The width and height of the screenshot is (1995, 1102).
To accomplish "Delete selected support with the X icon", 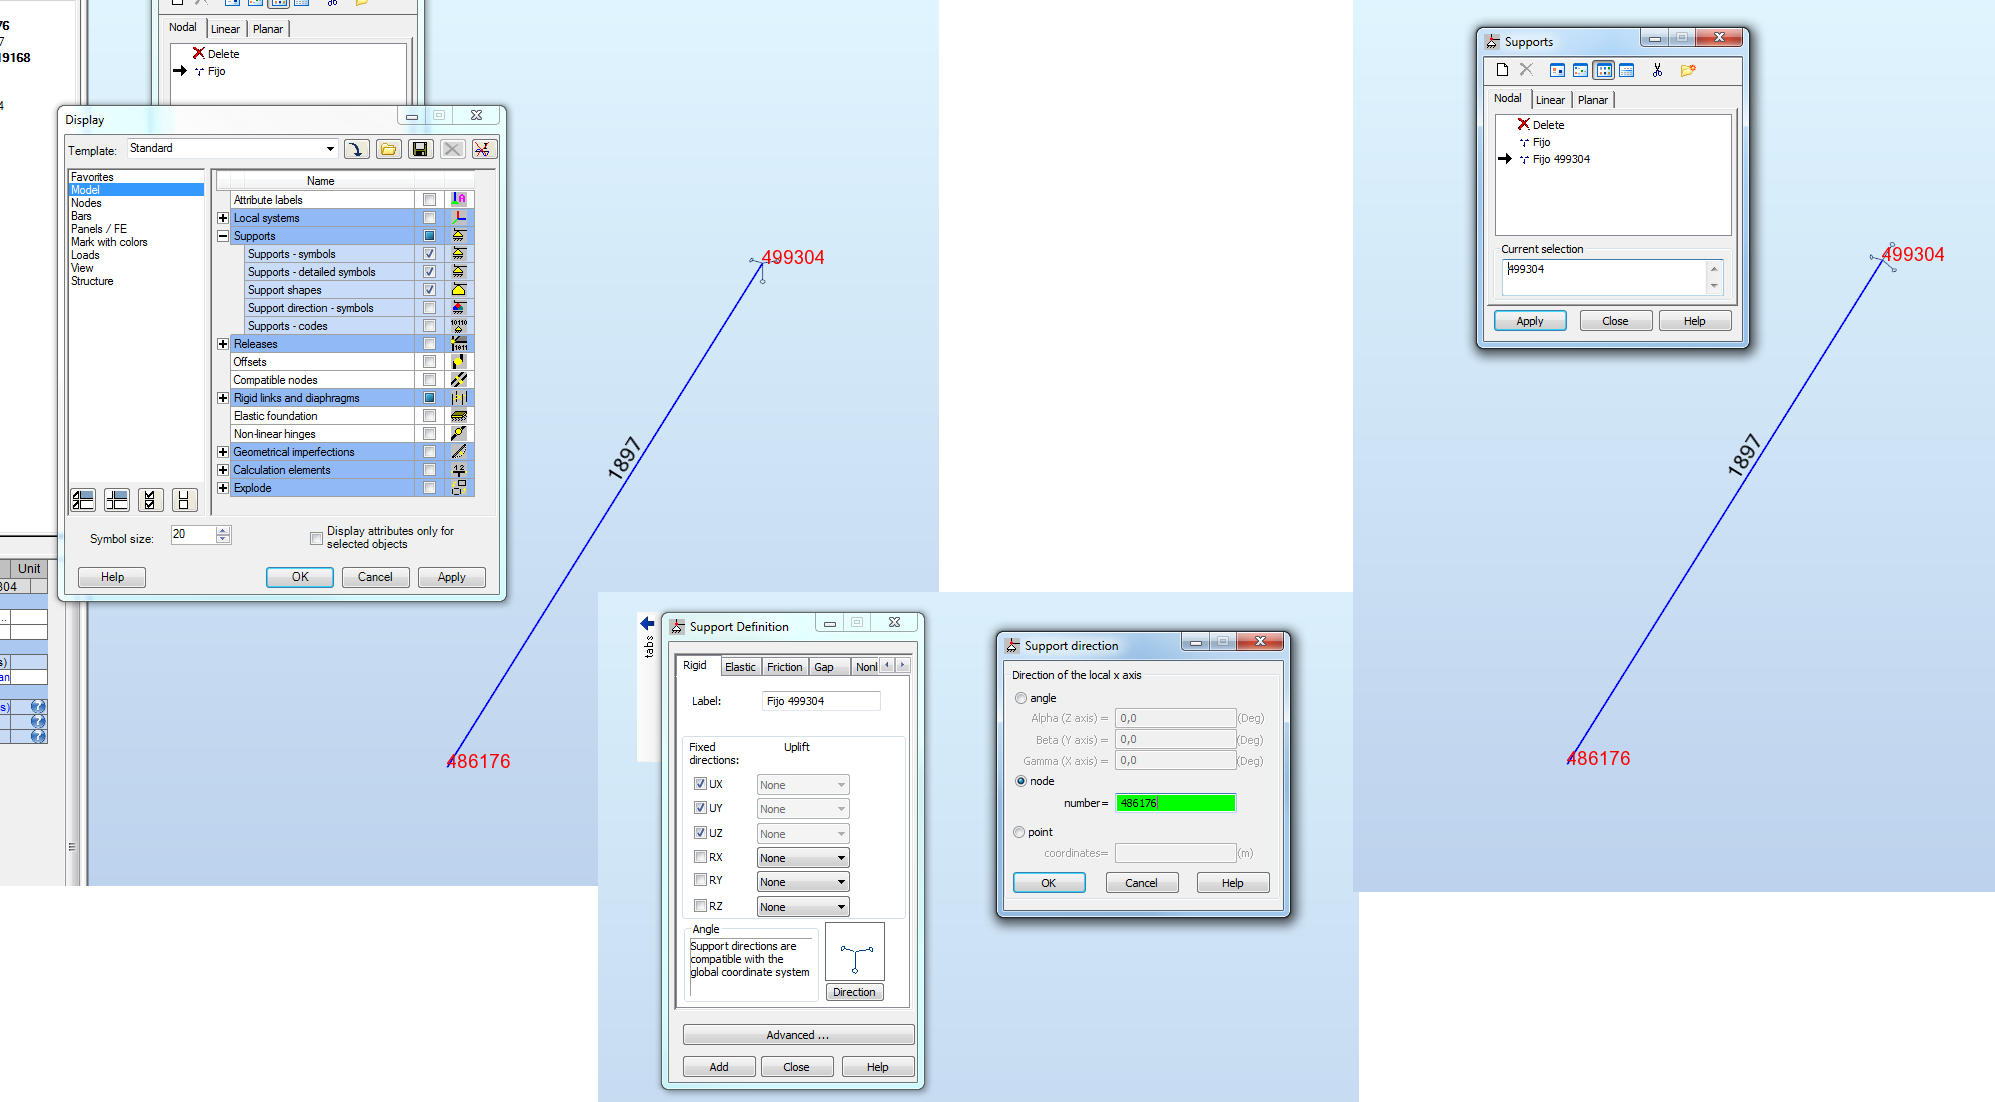I will point(1527,70).
